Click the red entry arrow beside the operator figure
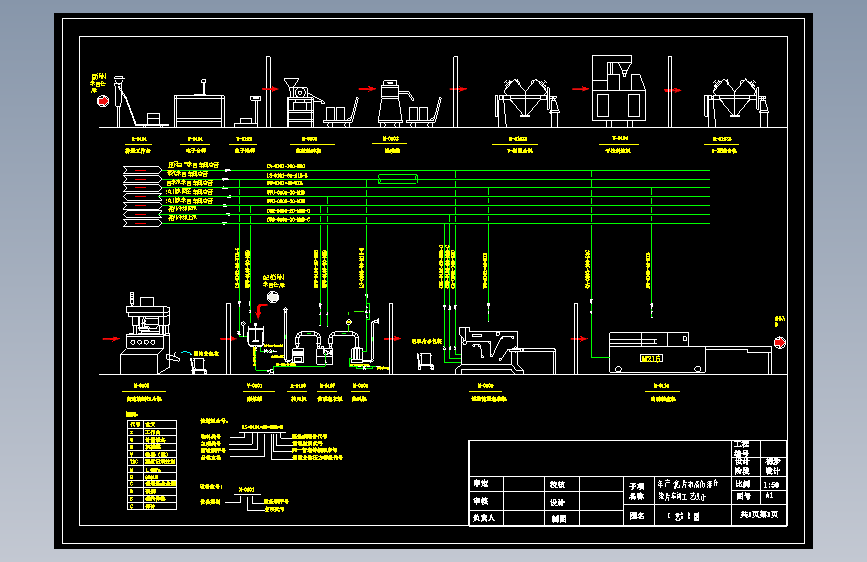This screenshot has height=562, width=867. (103, 101)
